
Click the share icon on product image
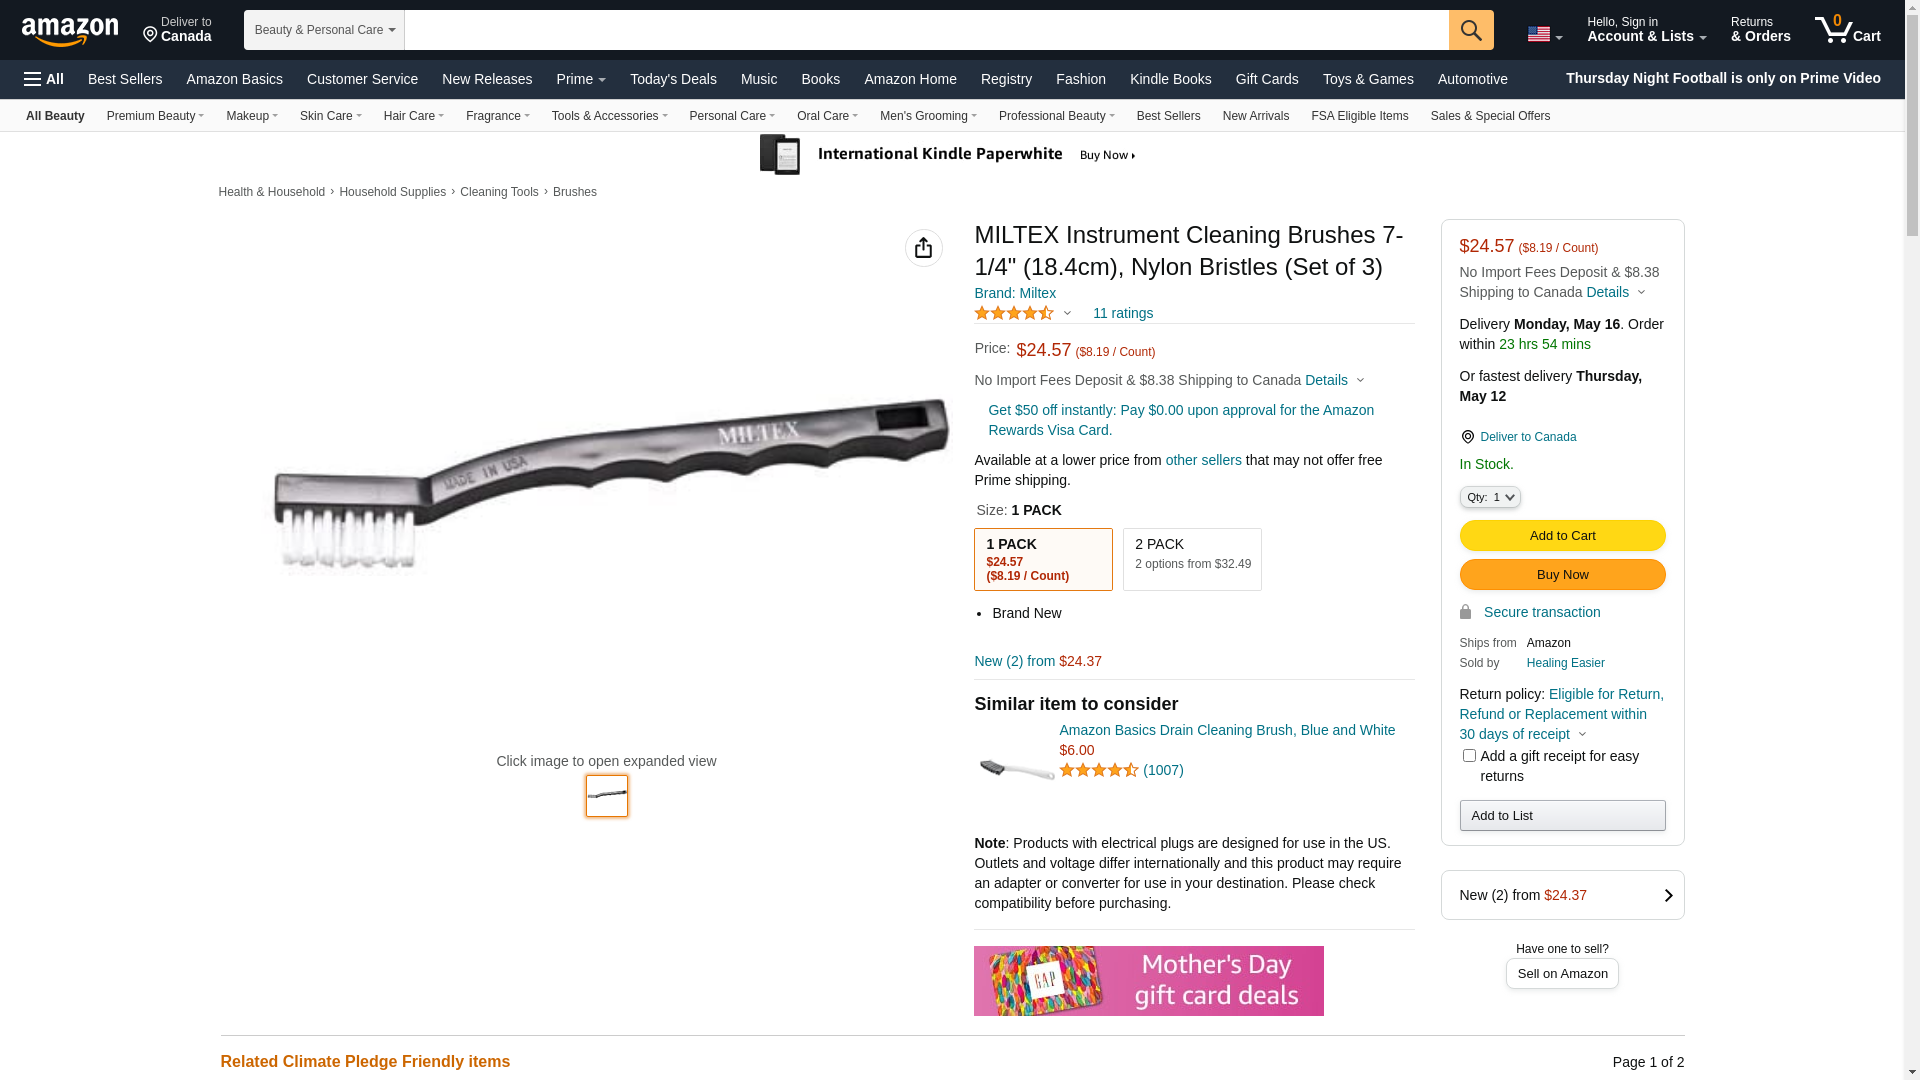[x=923, y=248]
